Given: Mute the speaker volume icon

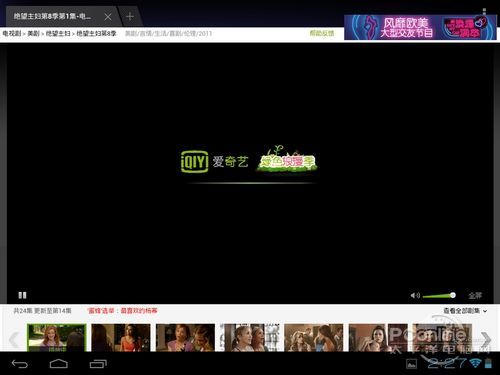Looking at the screenshot, I should point(415,295).
